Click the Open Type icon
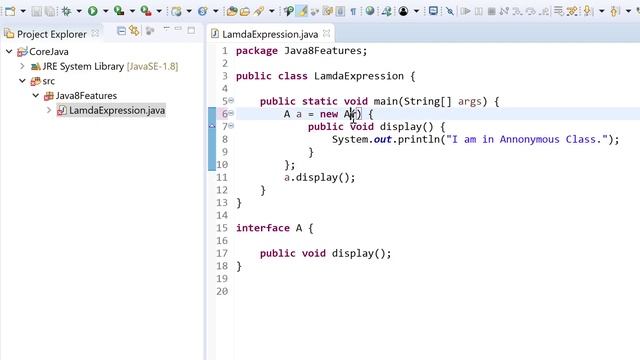Viewport: 640px width, 360px height. click(x=232, y=11)
